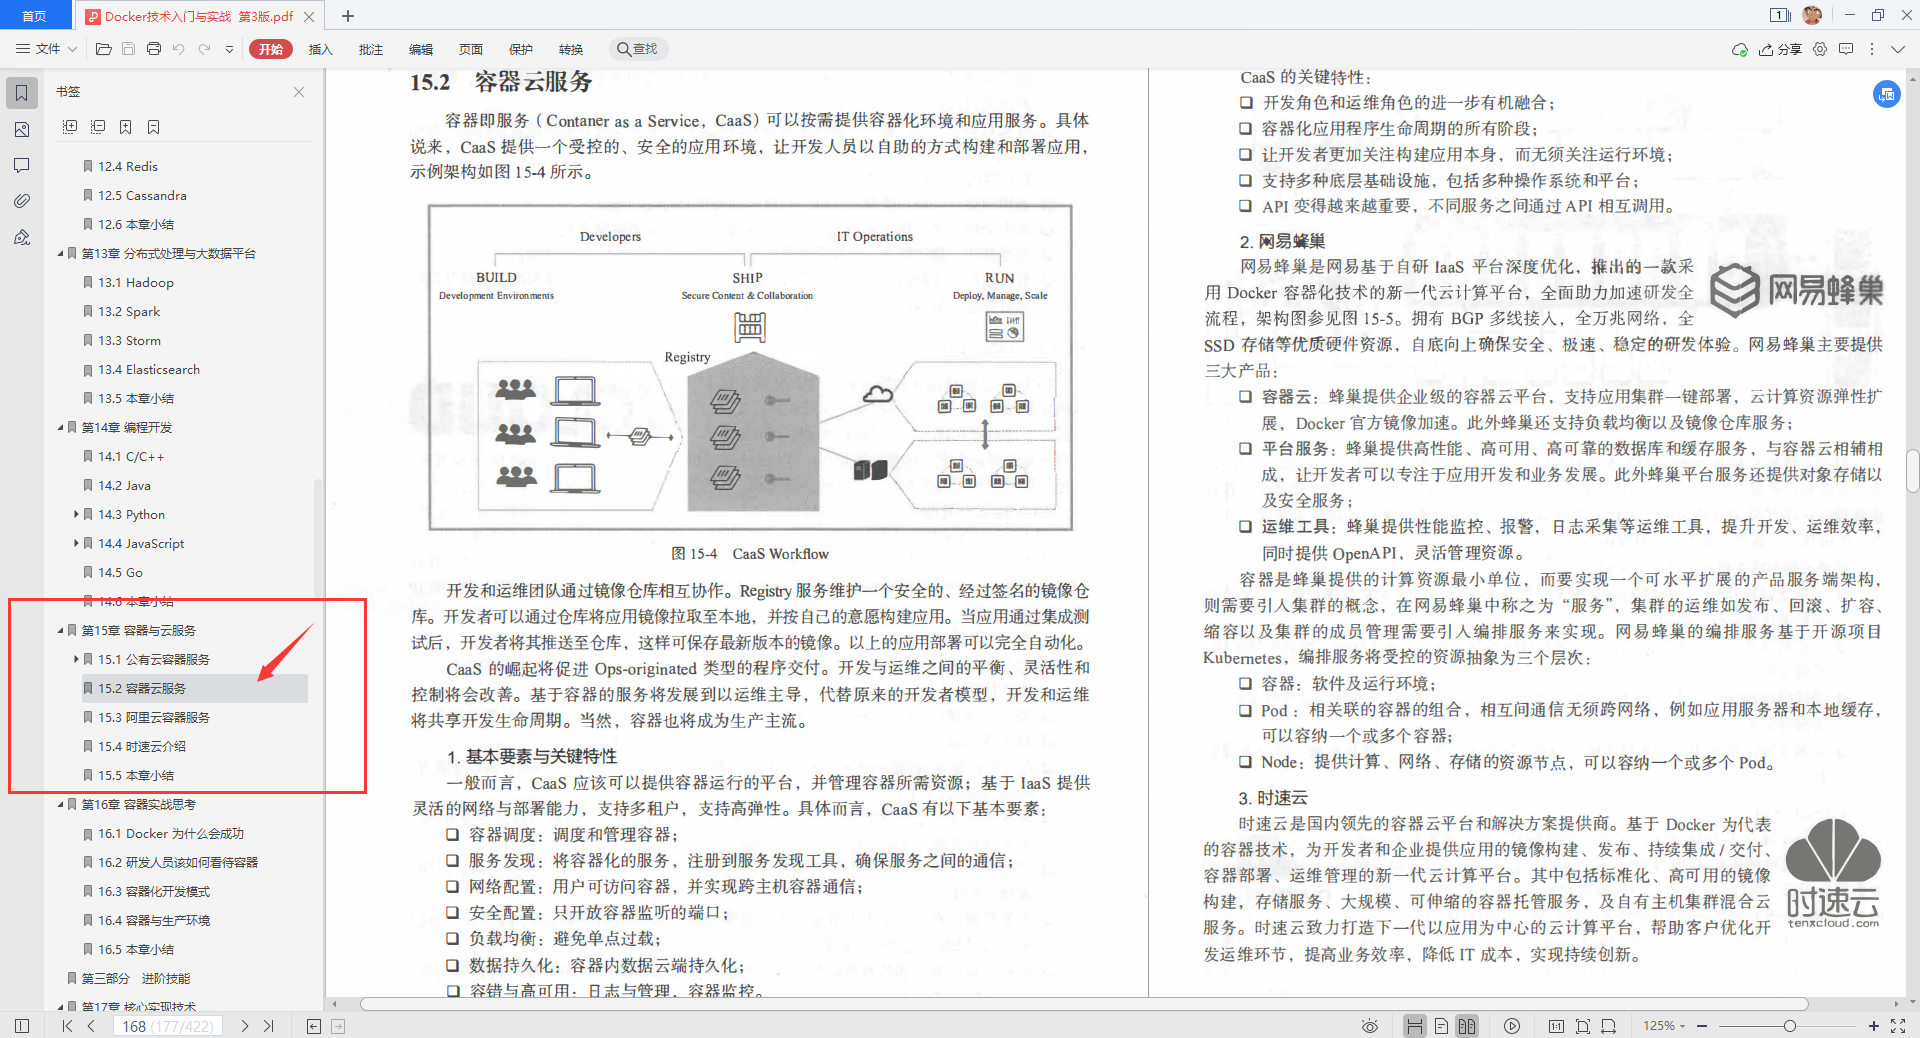Click the save icon in toolbar
The image size is (1920, 1038).
pos(128,49)
